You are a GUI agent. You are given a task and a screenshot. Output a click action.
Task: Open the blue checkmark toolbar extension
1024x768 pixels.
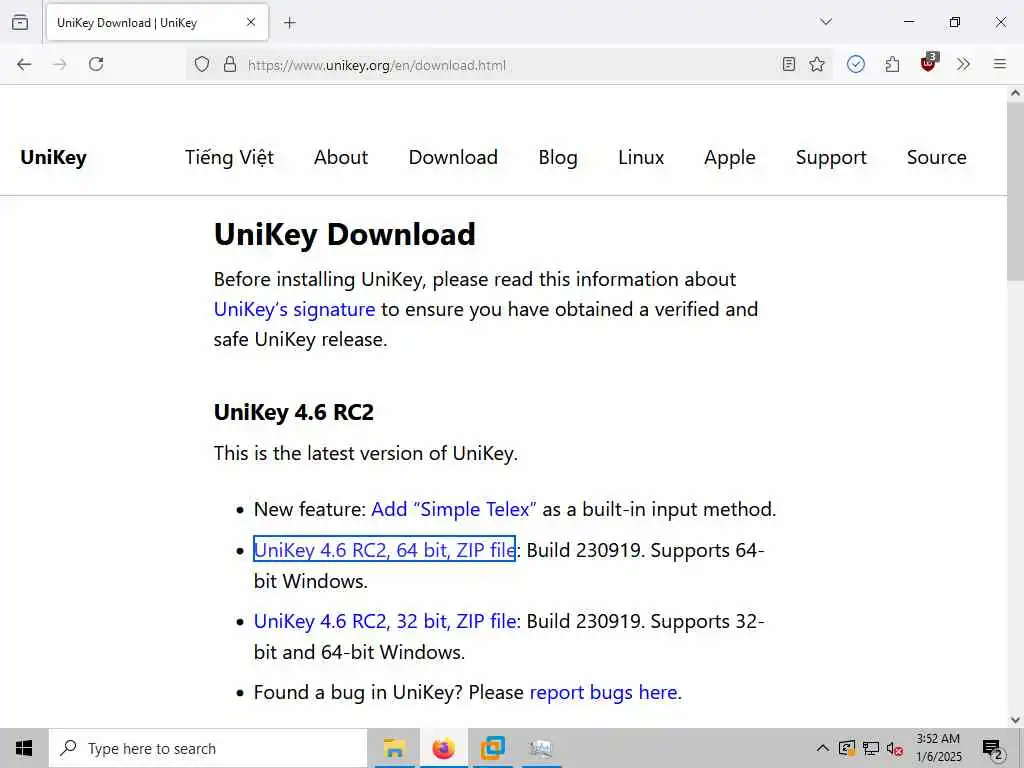pyautogui.click(x=856, y=64)
